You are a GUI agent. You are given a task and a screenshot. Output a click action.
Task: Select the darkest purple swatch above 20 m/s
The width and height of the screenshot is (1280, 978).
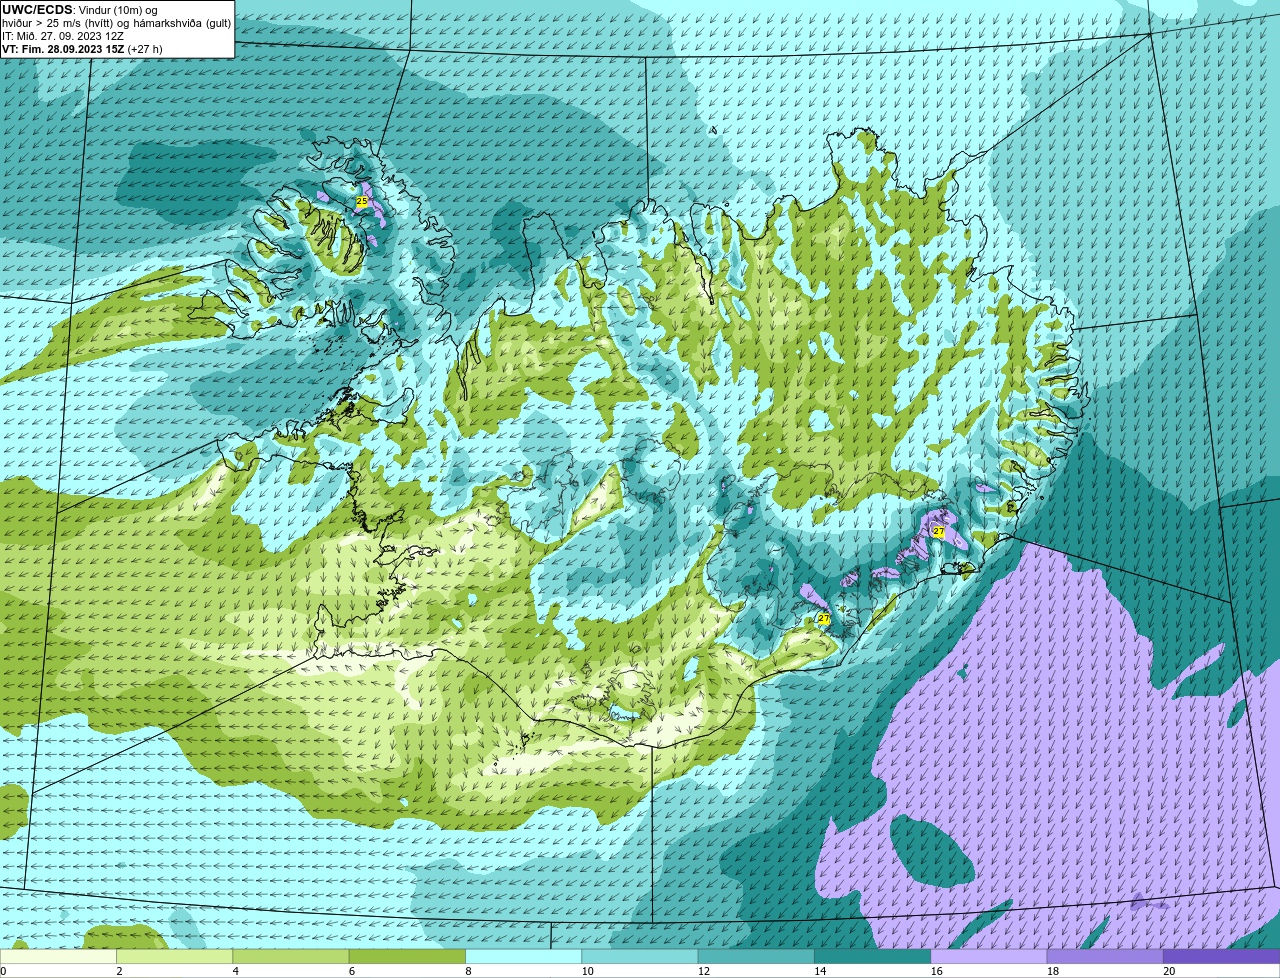[x=1222, y=957]
